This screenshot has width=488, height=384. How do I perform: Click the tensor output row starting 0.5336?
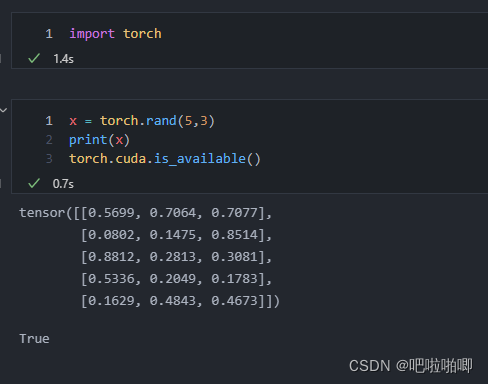click(x=177, y=279)
